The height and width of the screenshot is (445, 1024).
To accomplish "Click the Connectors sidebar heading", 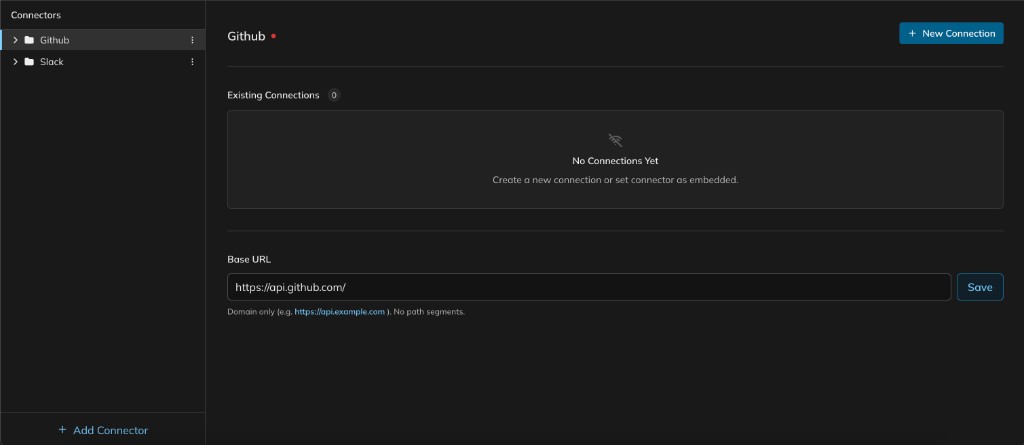I will point(36,14).
